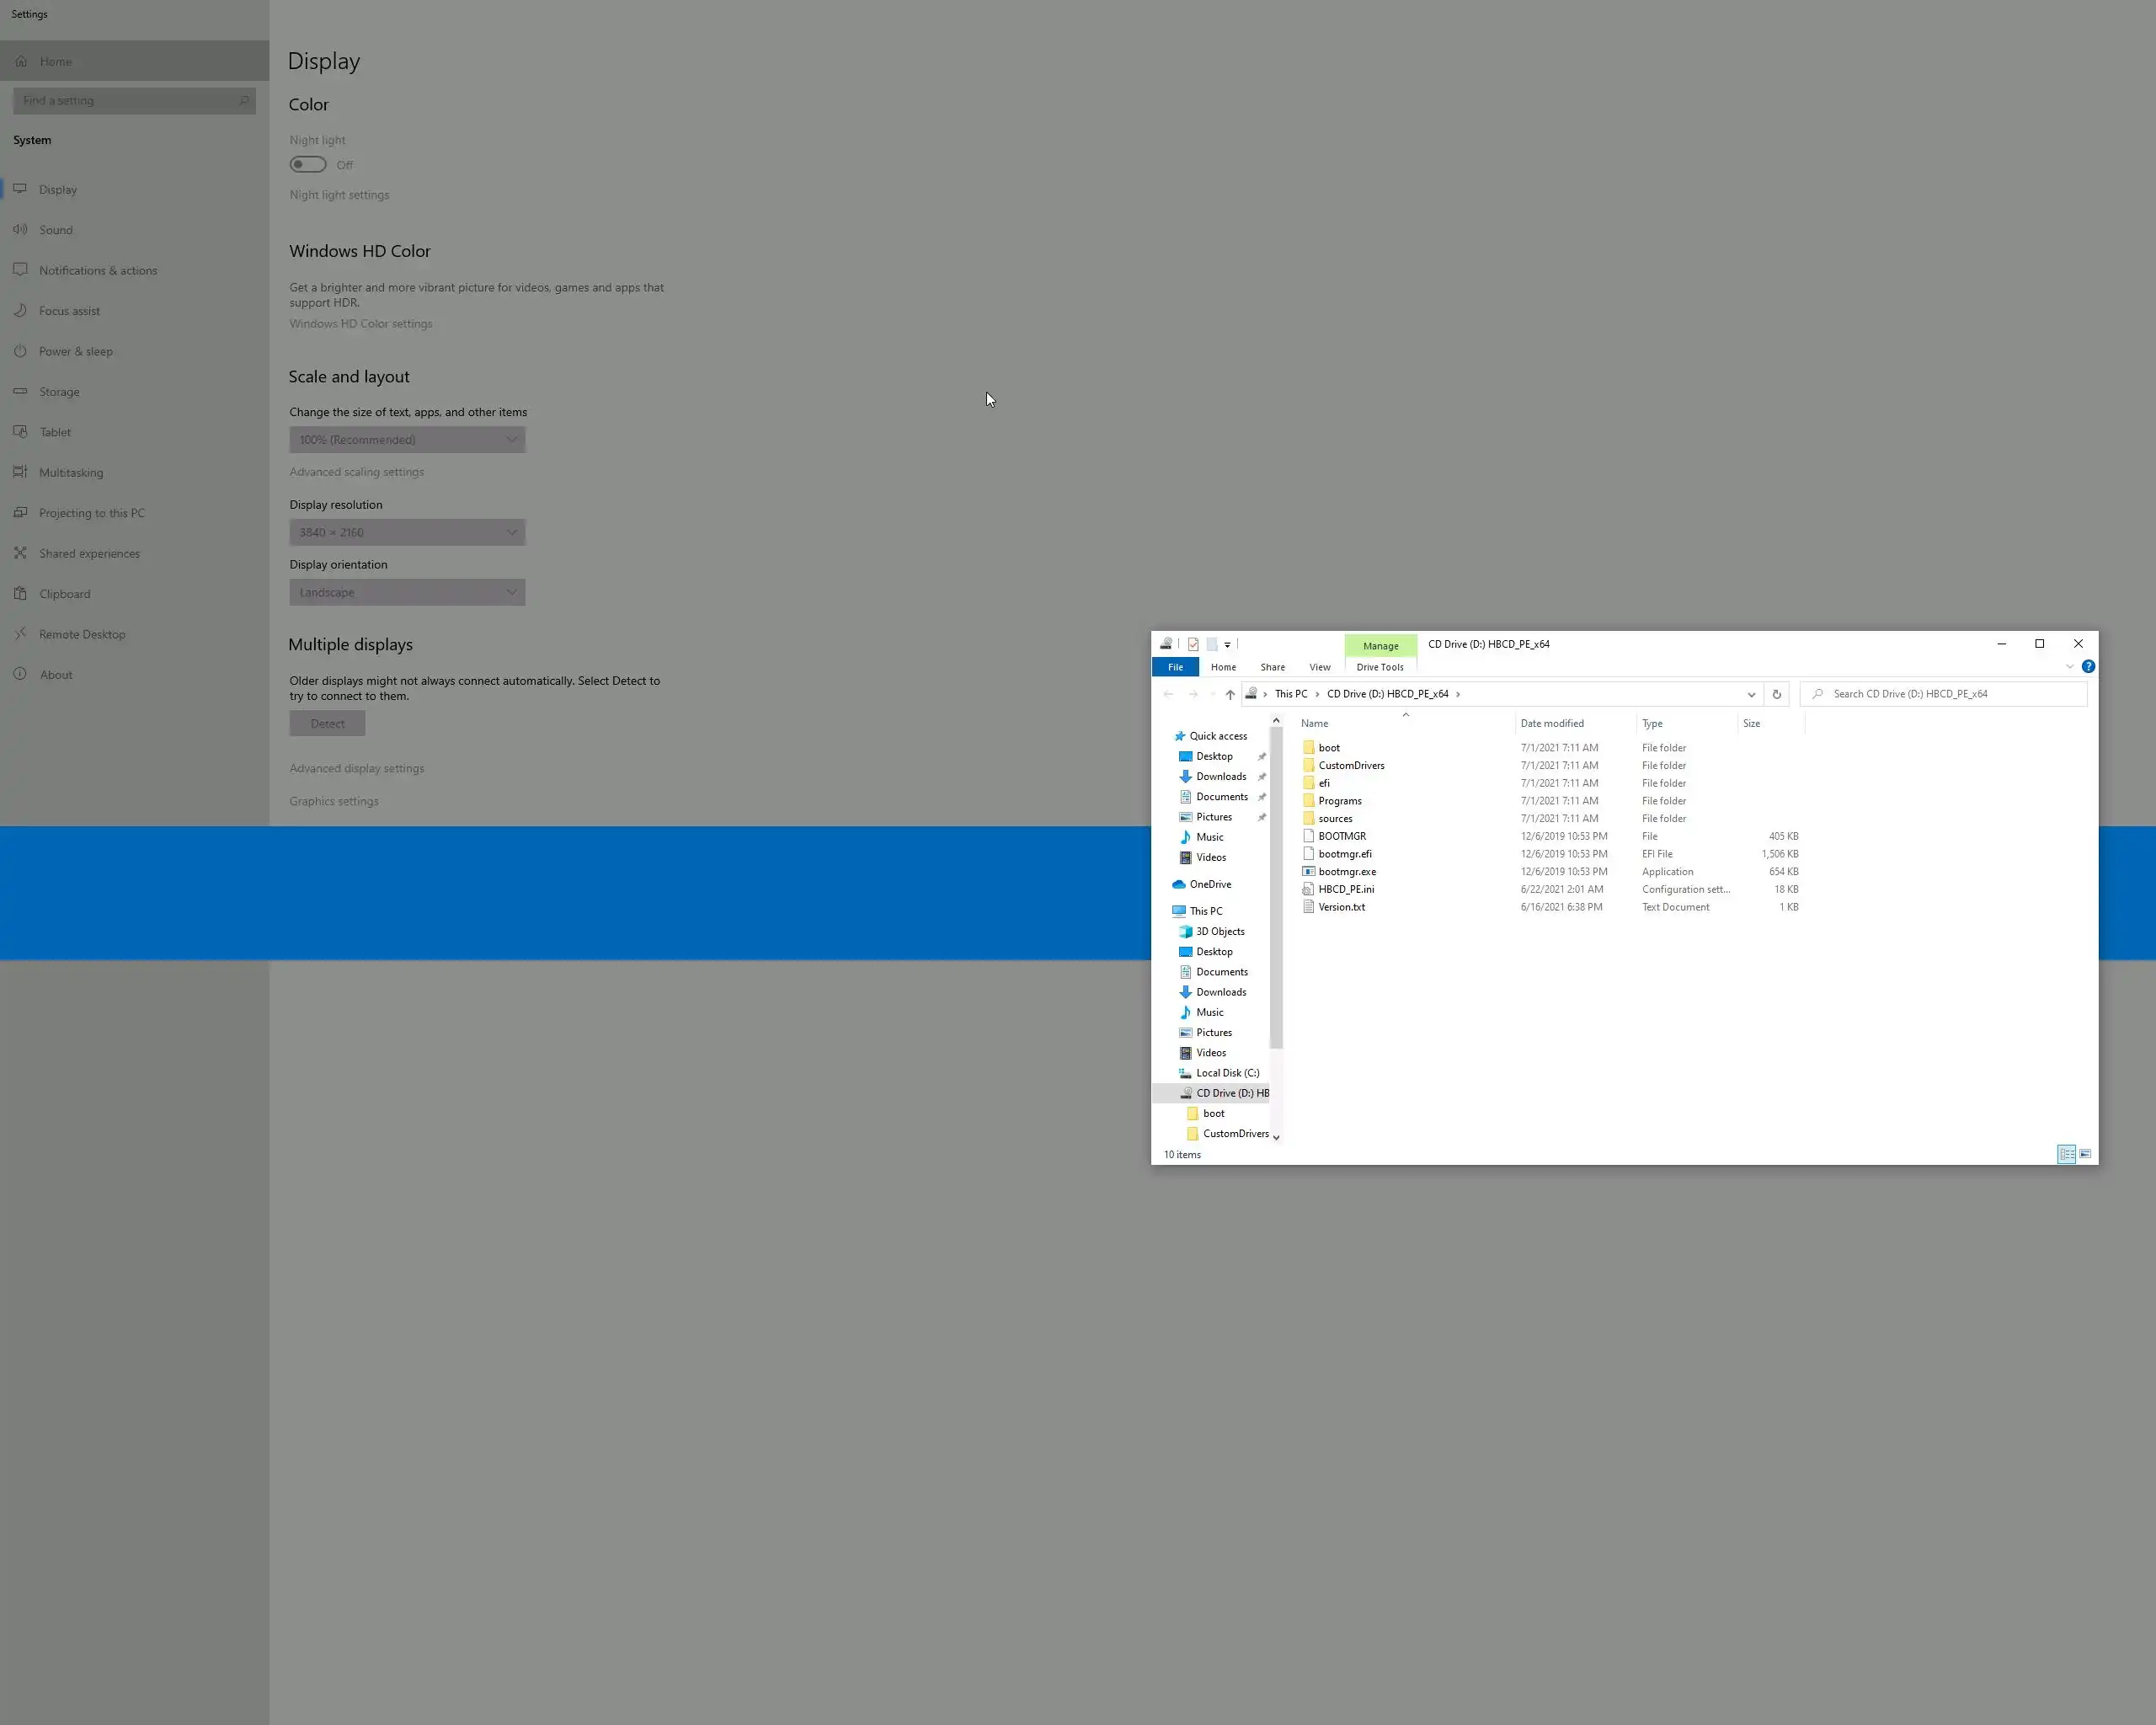
Task: Toggle the Night light switch
Action: (308, 165)
